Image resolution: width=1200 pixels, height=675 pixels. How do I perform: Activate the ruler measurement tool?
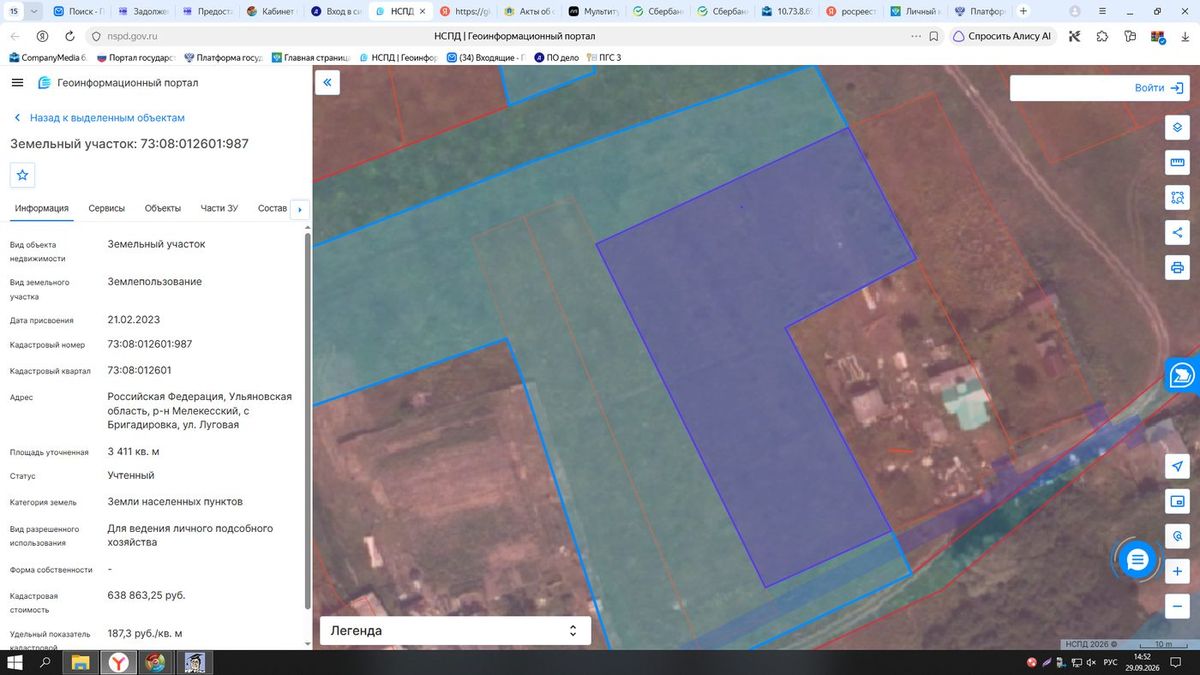click(1177, 163)
